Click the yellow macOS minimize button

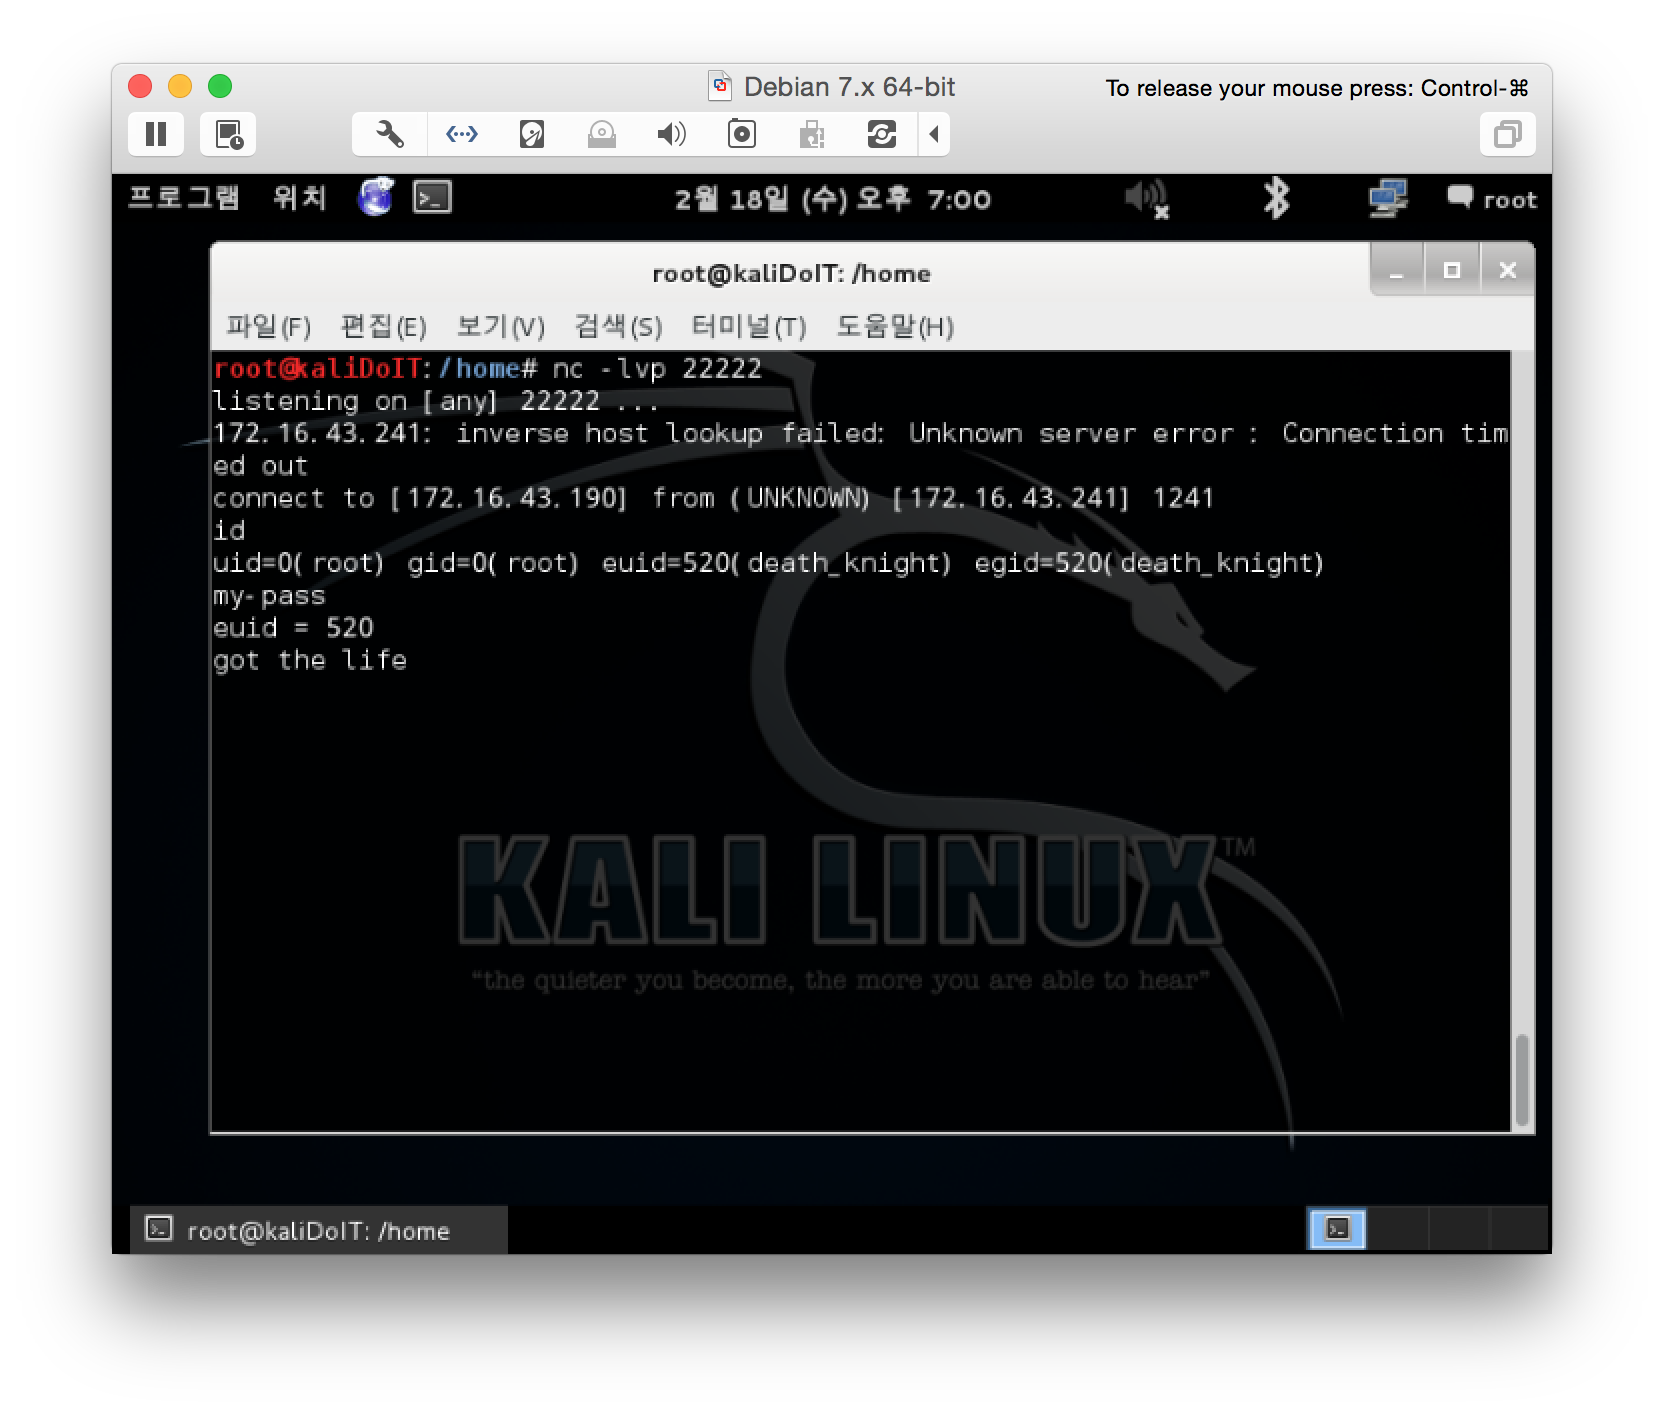point(180,86)
